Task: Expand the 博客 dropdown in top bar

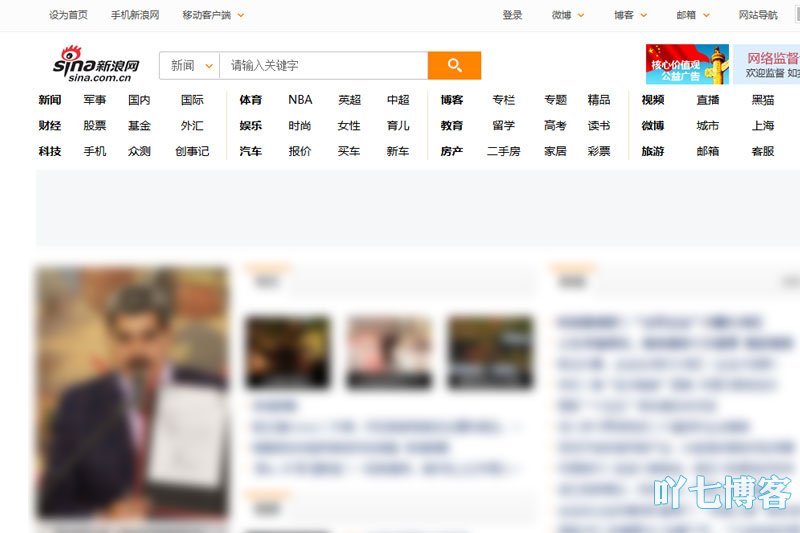Action: point(630,15)
